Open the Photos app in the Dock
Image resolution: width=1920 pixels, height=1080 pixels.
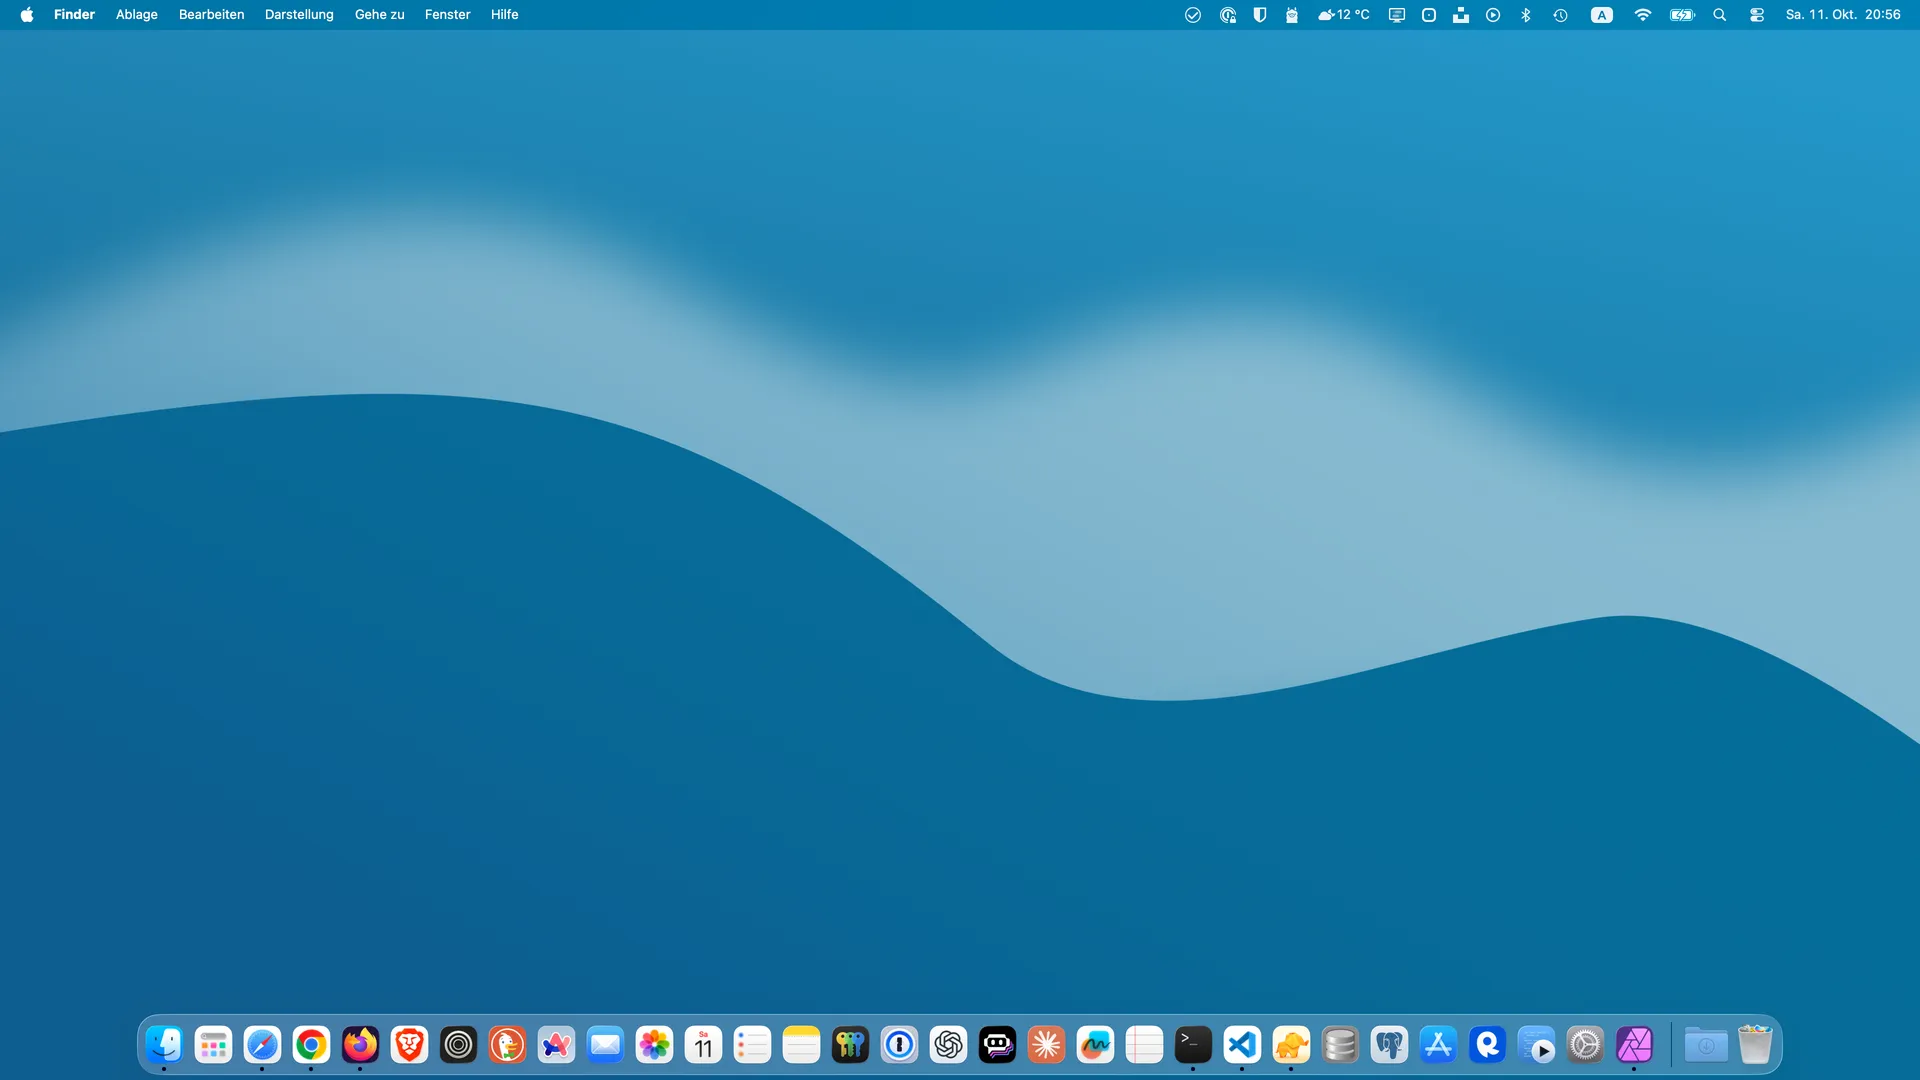click(654, 1045)
